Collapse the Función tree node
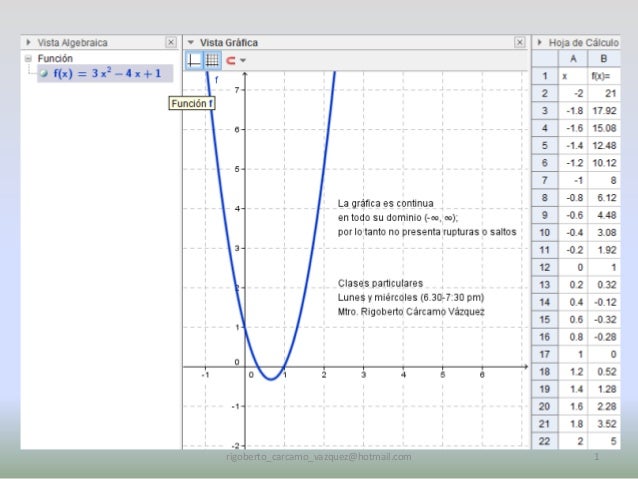638x479 pixels. pyautogui.click(x=28, y=59)
